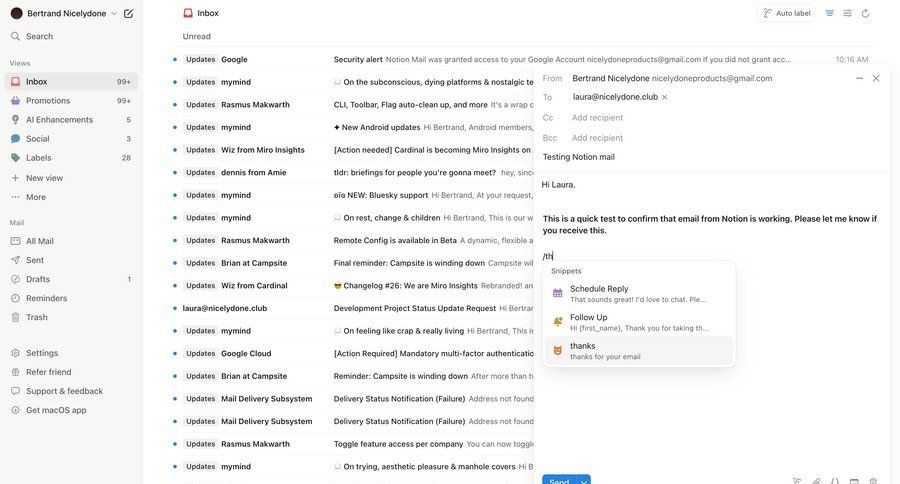Open laura@nicelydone.club status update email
Image resolution: width=900 pixels, height=484 pixels.
pos(352,308)
